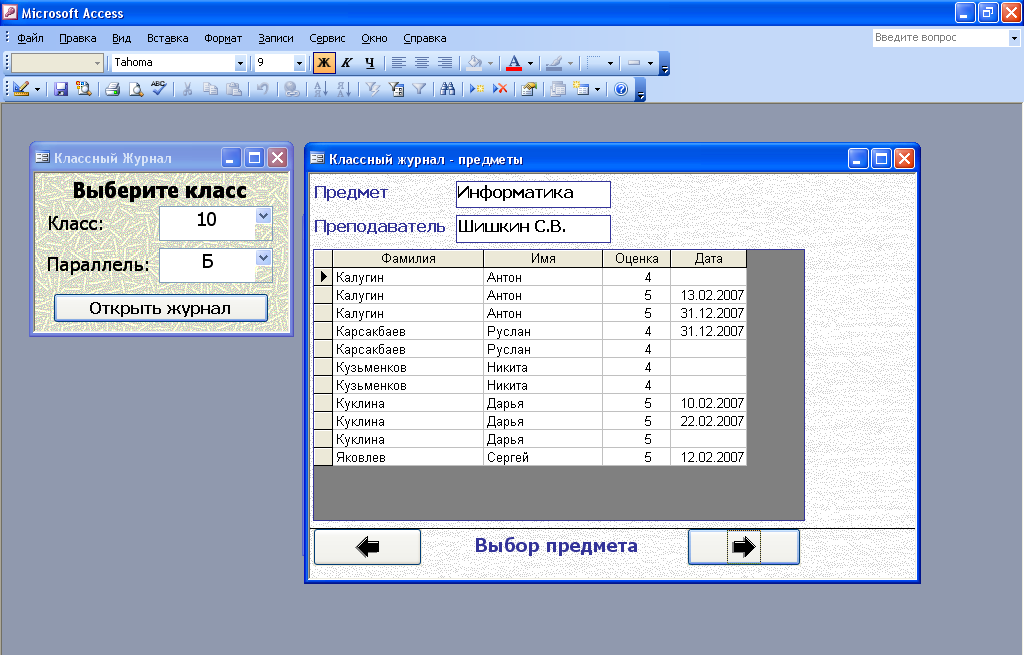Open the Вид menu
1024x655 pixels.
(121, 39)
